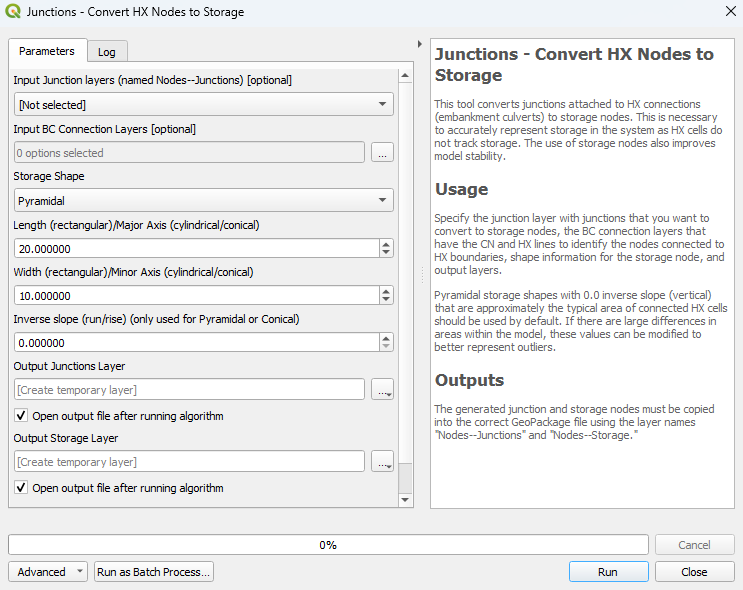Viewport: 743px width, 590px height.
Task: Increase the Length value with up arrow
Action: click(386, 245)
